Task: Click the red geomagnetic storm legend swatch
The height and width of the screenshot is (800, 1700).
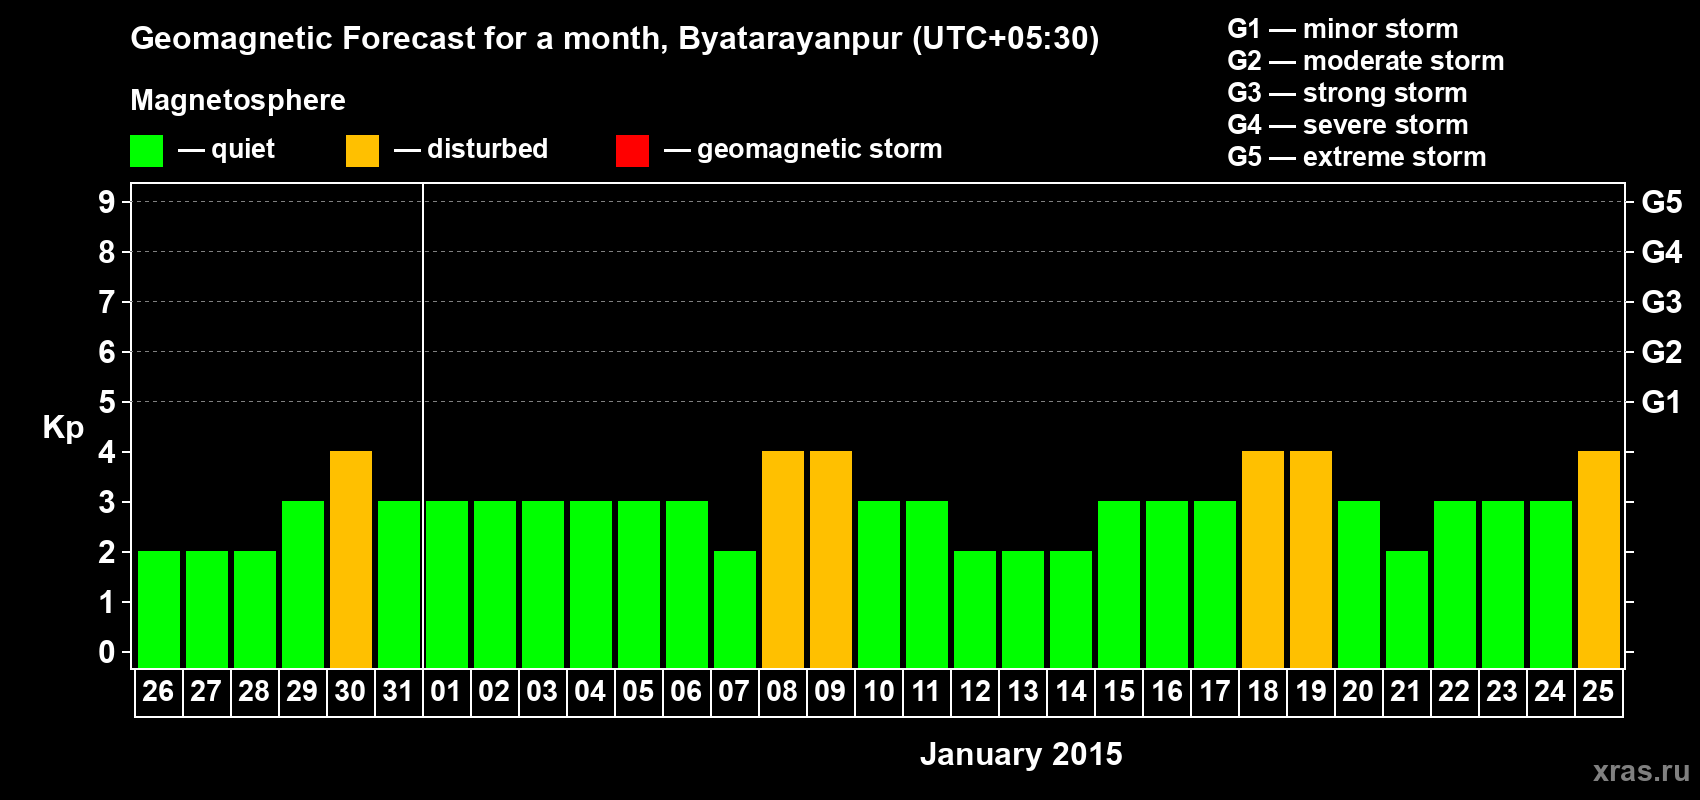Action: [632, 151]
